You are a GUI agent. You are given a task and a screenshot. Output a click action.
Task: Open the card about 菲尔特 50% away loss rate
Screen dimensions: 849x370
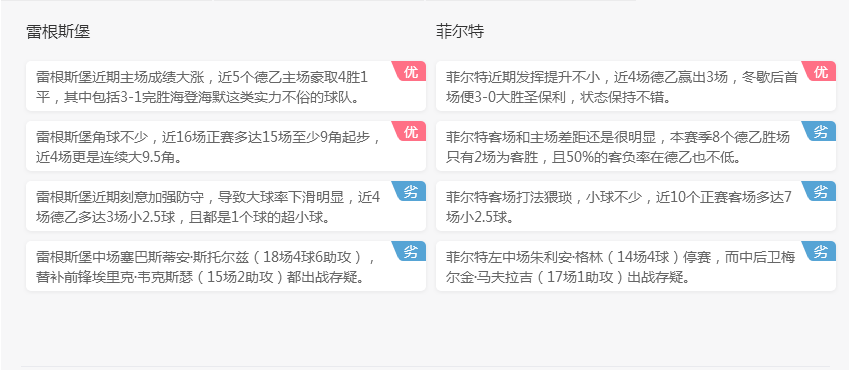[x=636, y=146]
